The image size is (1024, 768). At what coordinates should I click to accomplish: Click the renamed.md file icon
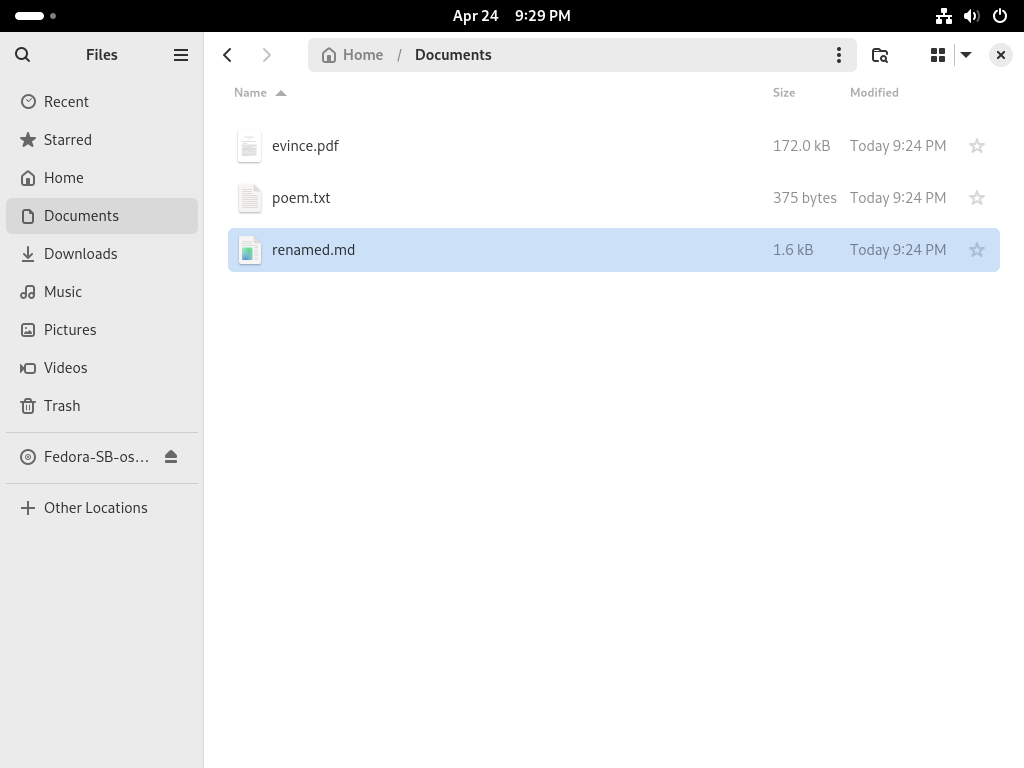pos(249,250)
